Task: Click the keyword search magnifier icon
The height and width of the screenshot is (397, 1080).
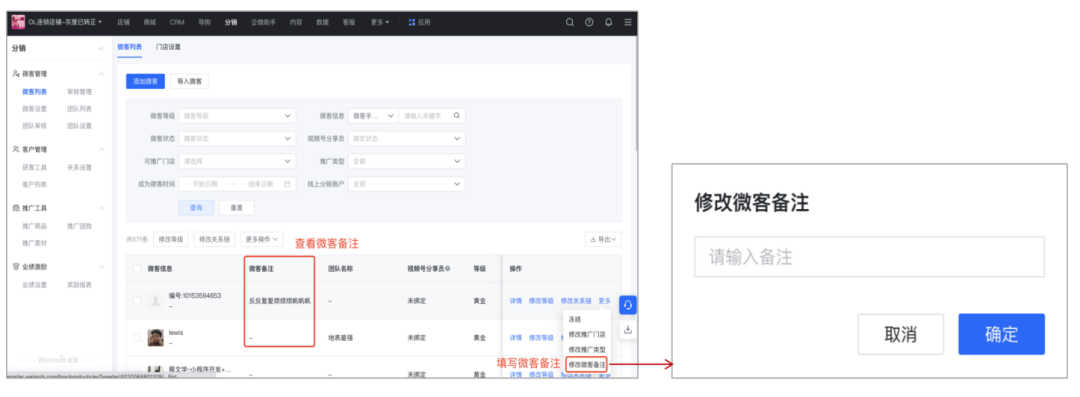Action: click(x=456, y=116)
